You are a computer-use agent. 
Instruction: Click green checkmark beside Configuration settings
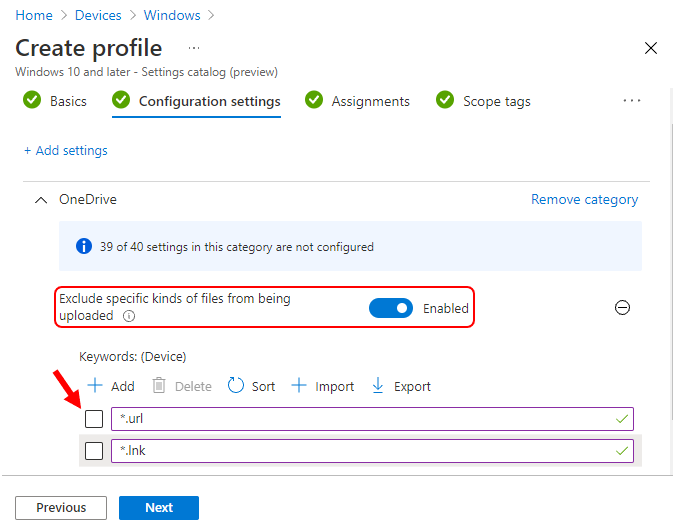(x=120, y=100)
